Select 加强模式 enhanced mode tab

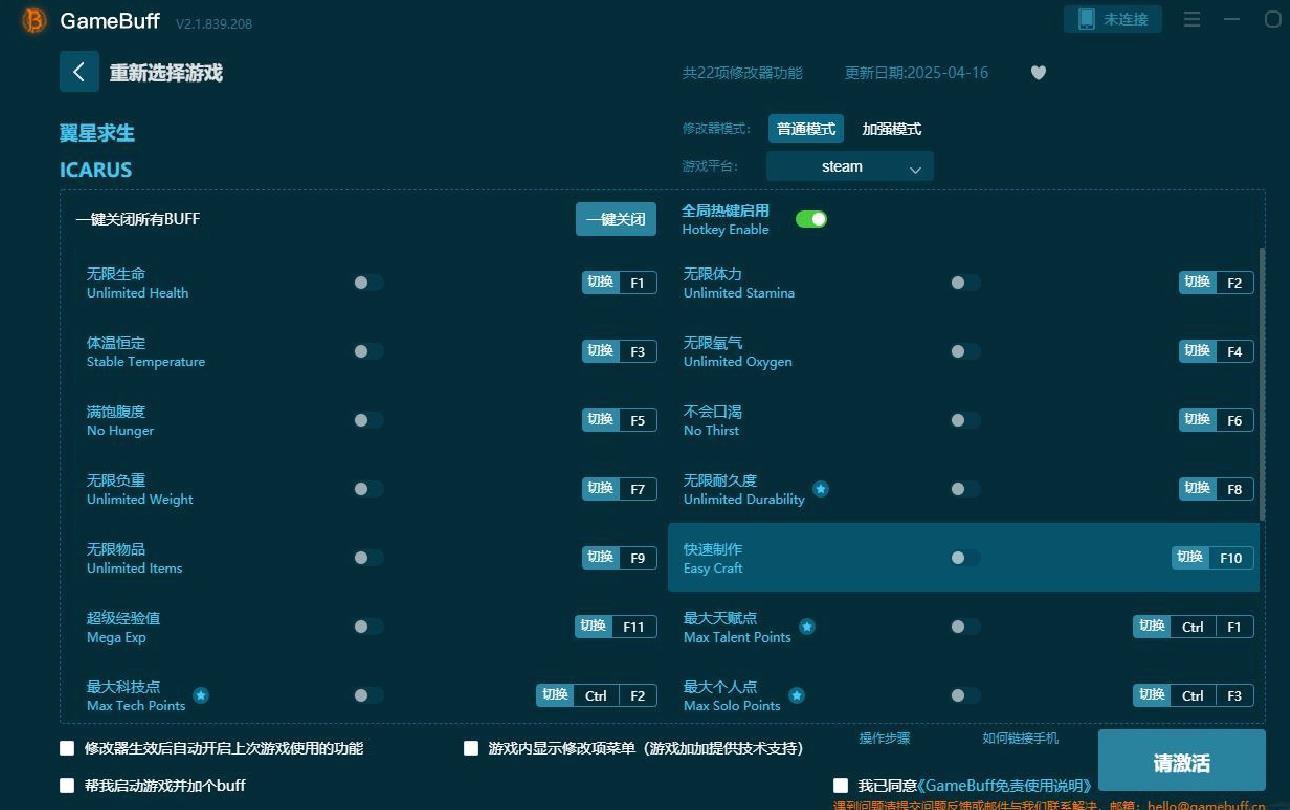pyautogui.click(x=892, y=129)
